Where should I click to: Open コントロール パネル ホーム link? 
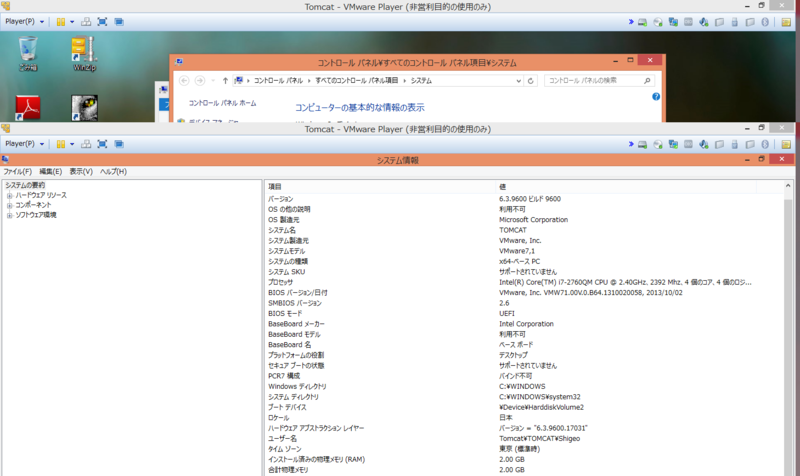[x=222, y=103]
